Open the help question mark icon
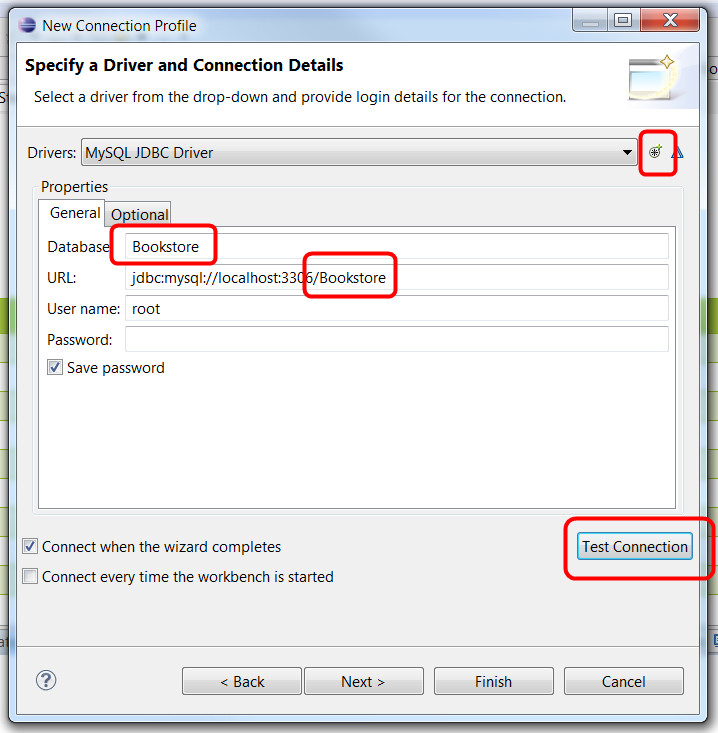Image resolution: width=718 pixels, height=733 pixels. click(x=46, y=680)
